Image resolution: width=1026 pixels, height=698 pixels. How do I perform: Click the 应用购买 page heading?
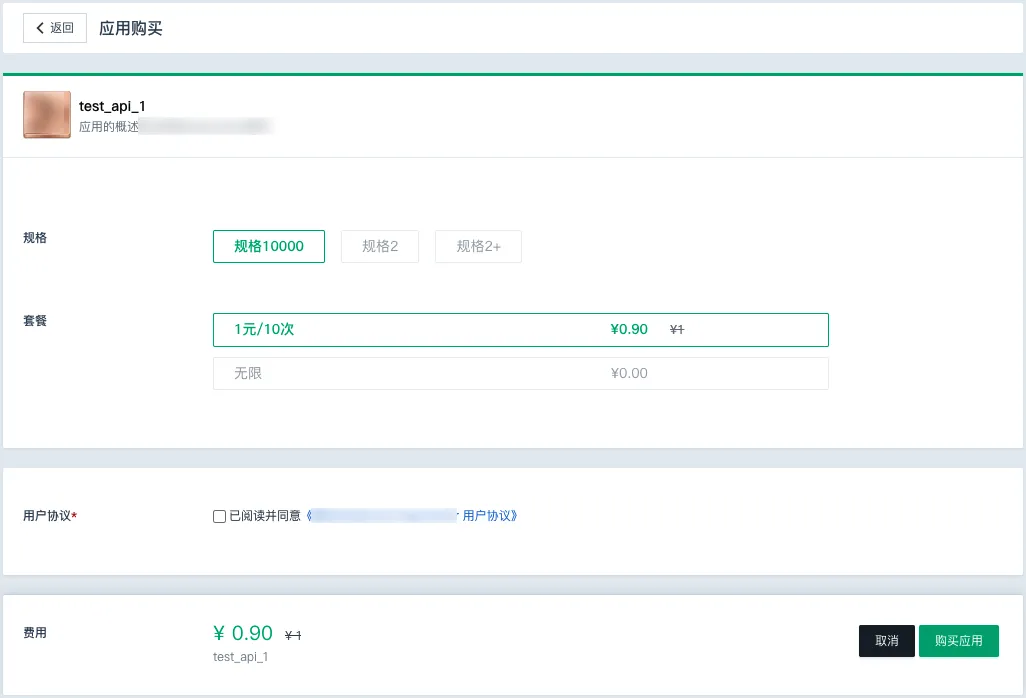(131, 28)
